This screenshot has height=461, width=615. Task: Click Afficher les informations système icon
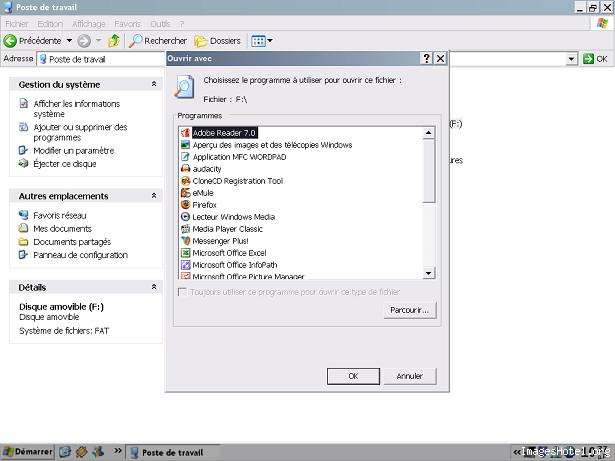[24, 104]
